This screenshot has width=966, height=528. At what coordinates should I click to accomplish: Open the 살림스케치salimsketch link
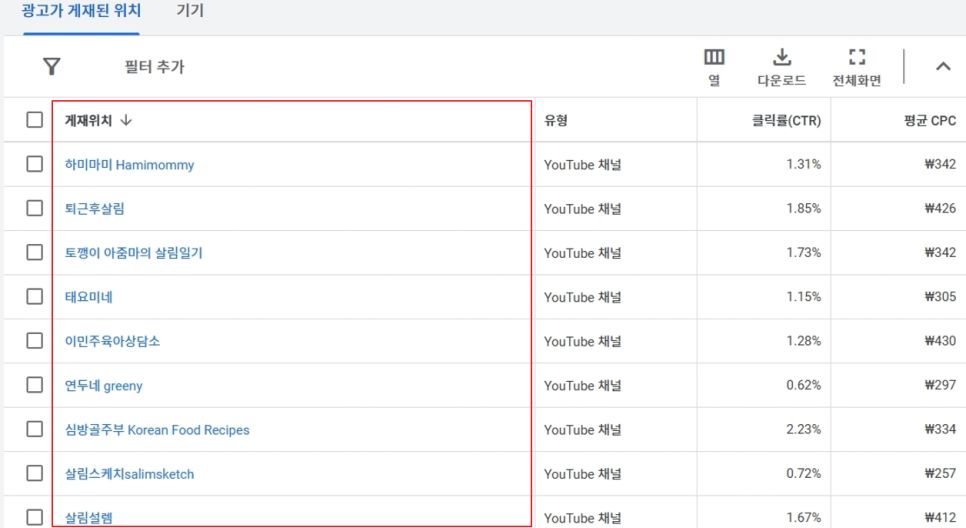click(129, 474)
